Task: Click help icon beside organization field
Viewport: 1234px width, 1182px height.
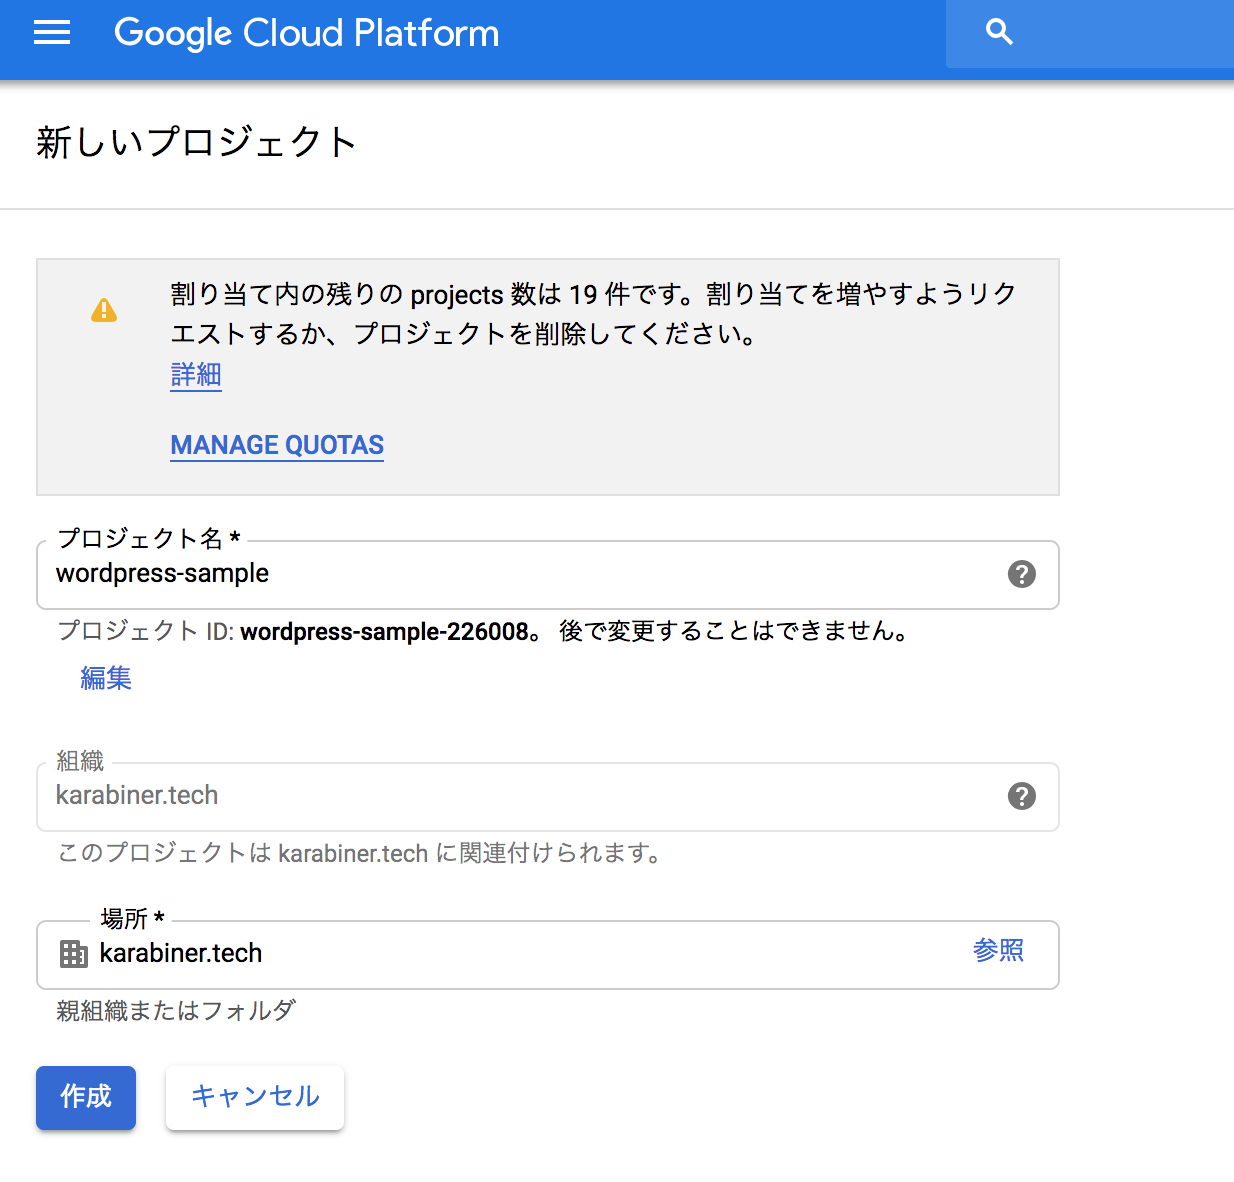Action: (1021, 796)
